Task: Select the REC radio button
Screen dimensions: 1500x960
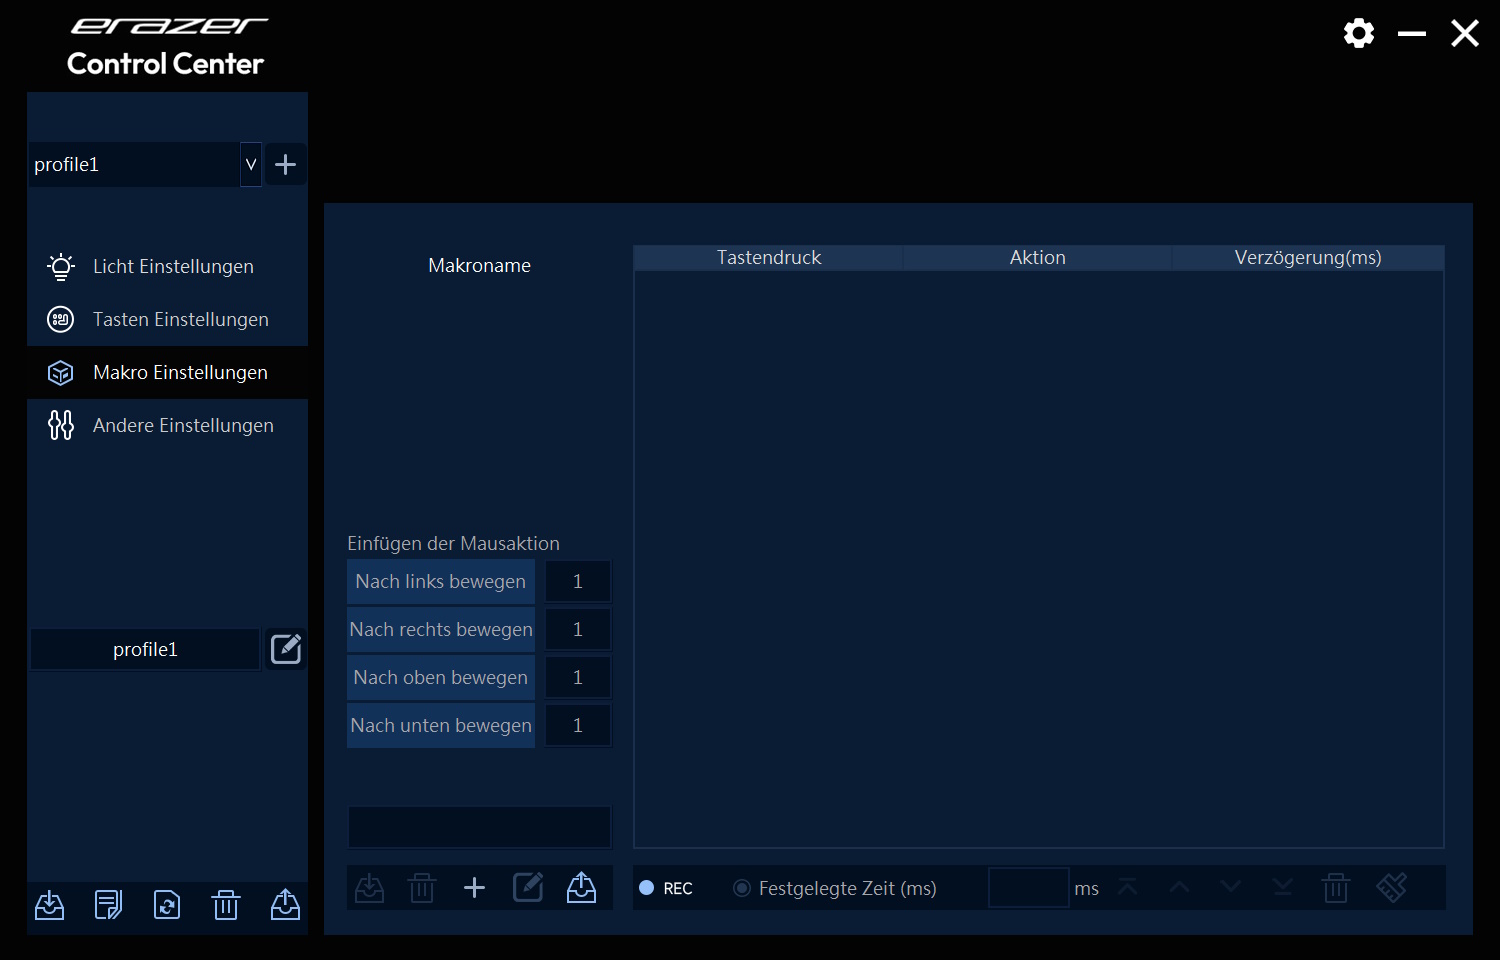Action: point(647,888)
